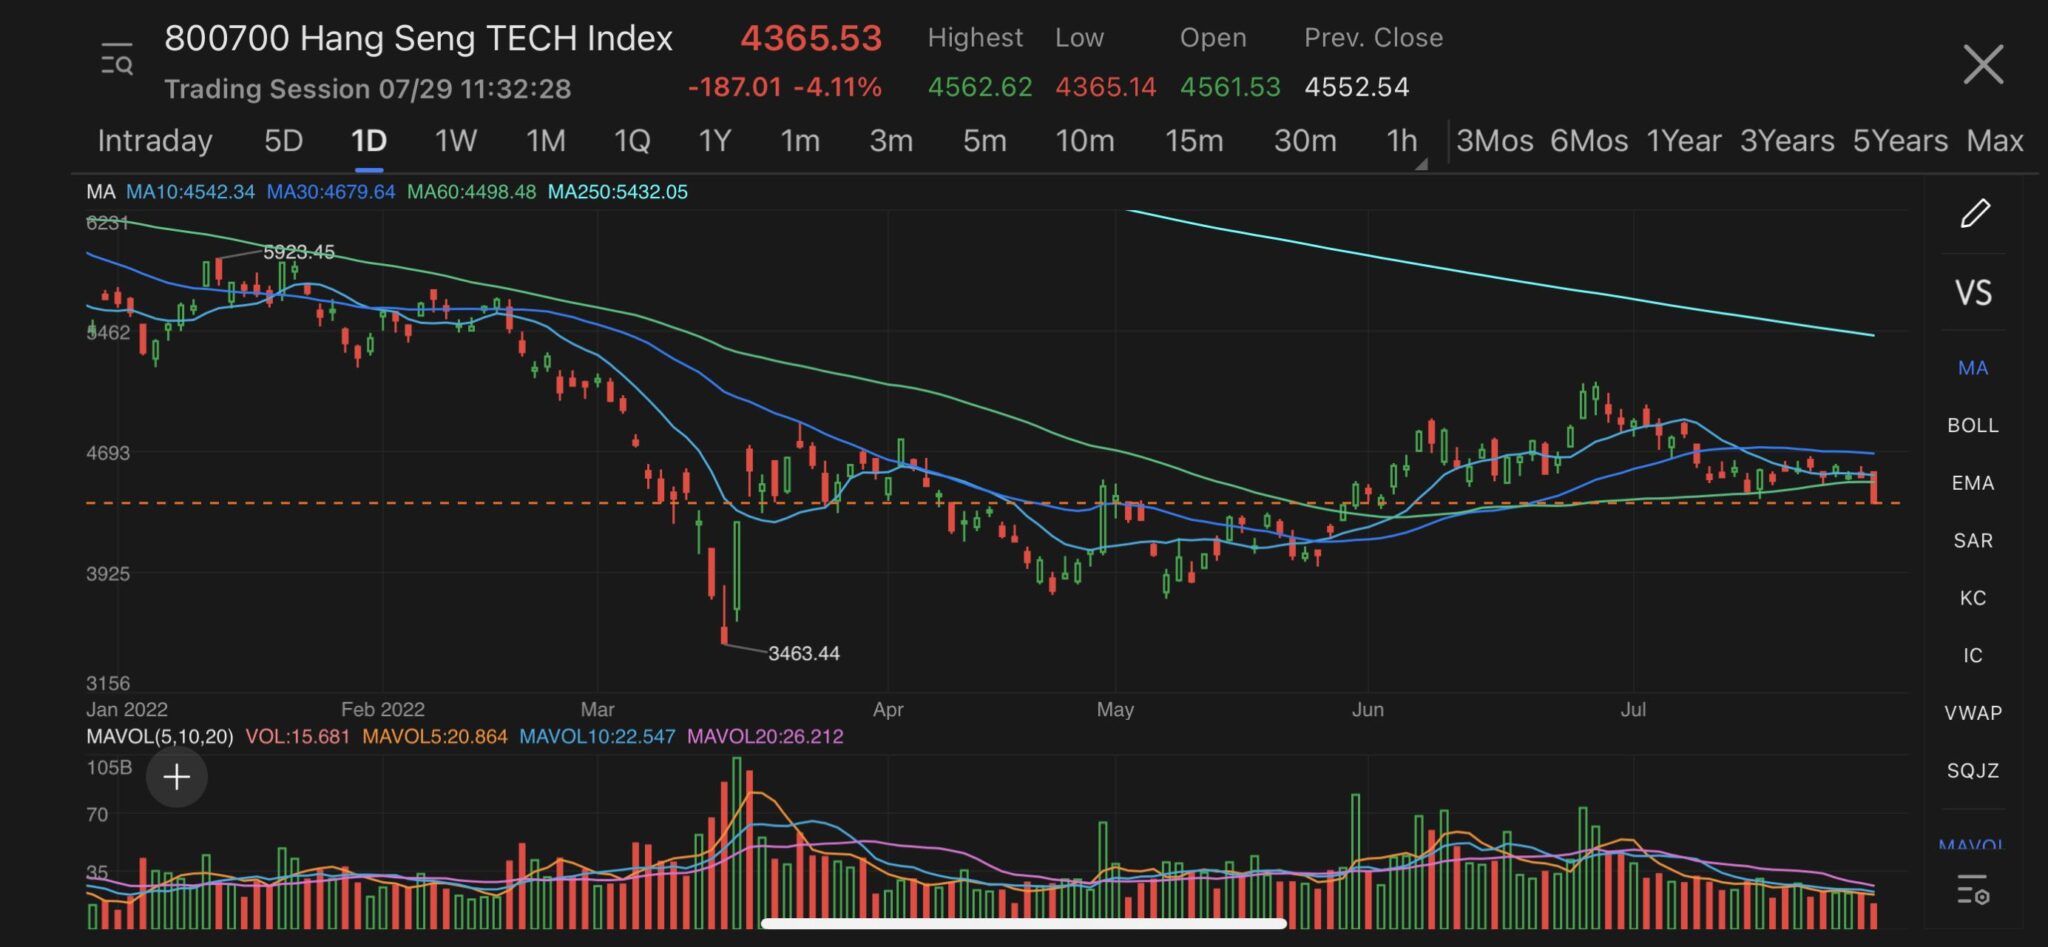
Task: Set range to 3Years
Action: [x=1787, y=141]
